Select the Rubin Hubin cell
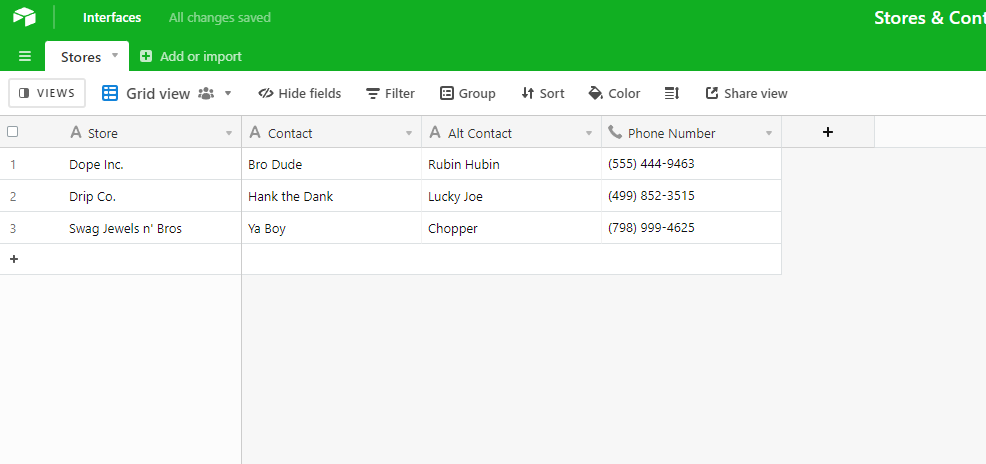Screen dimensions: 986x464 click(x=511, y=164)
